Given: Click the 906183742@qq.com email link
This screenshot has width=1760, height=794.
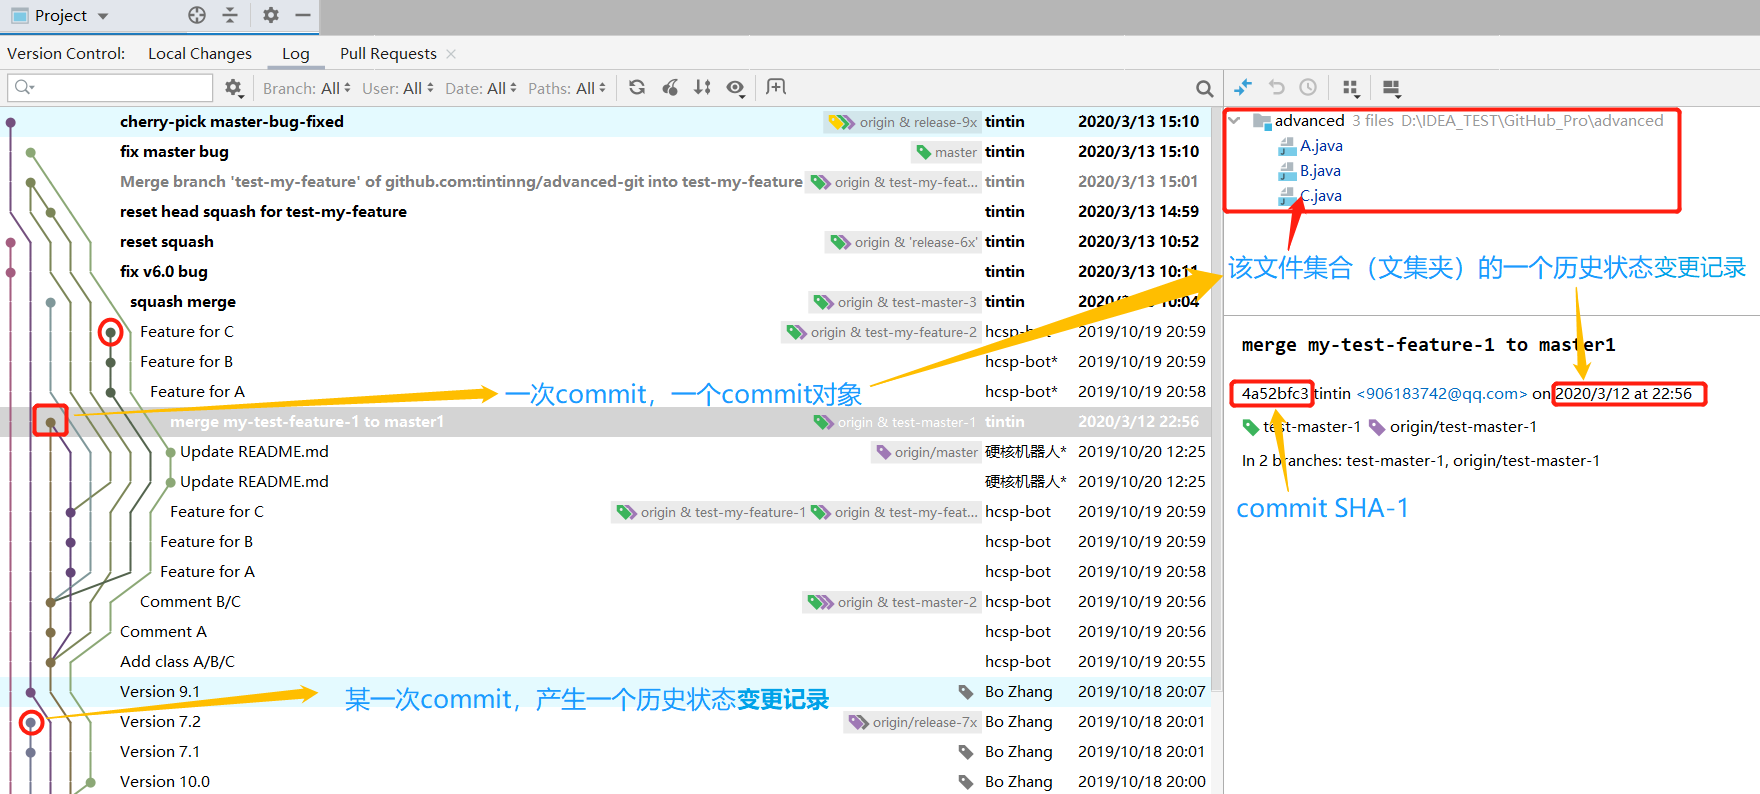Looking at the screenshot, I should (1441, 394).
